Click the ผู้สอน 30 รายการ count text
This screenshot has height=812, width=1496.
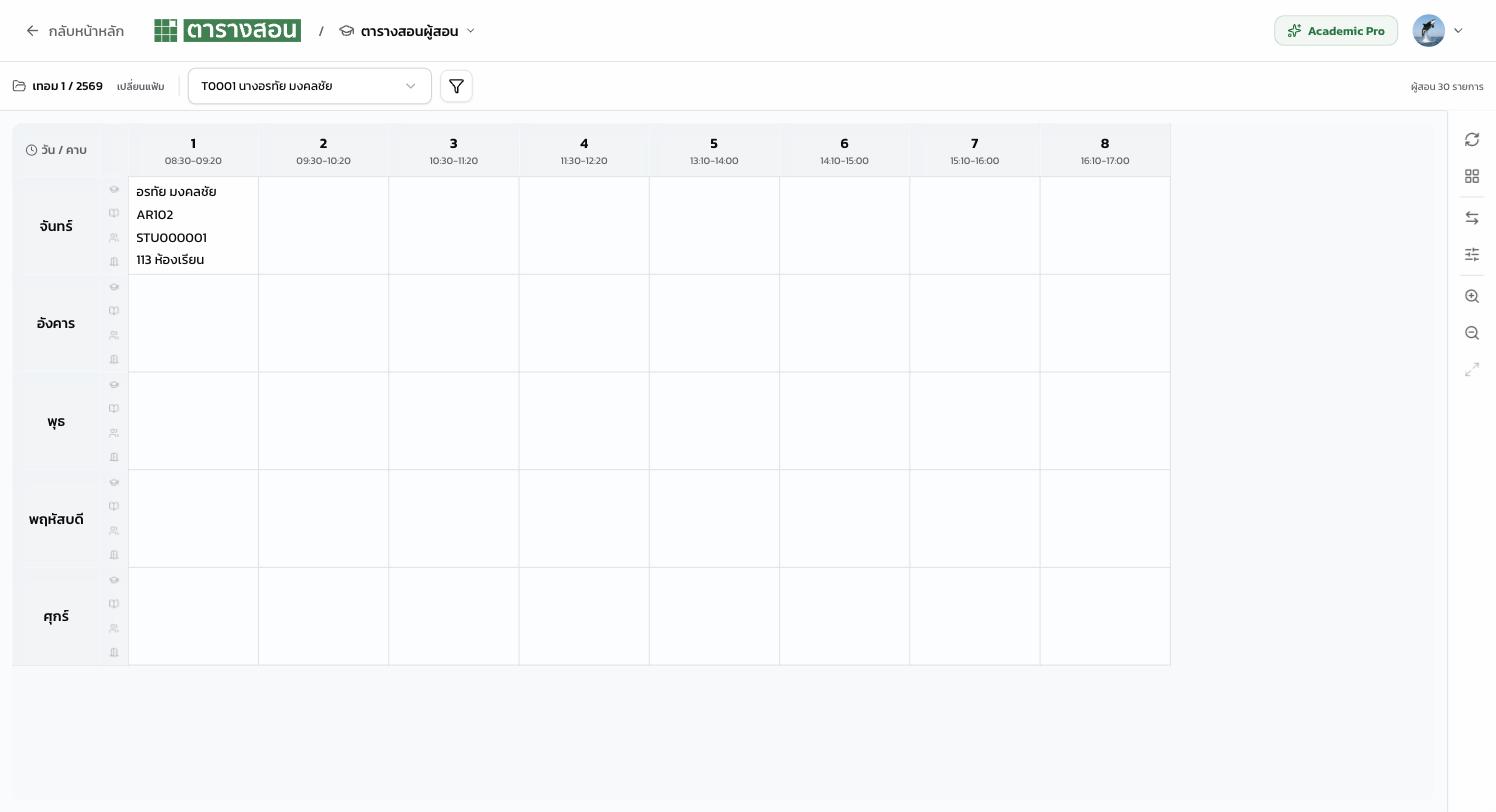pyautogui.click(x=1447, y=87)
